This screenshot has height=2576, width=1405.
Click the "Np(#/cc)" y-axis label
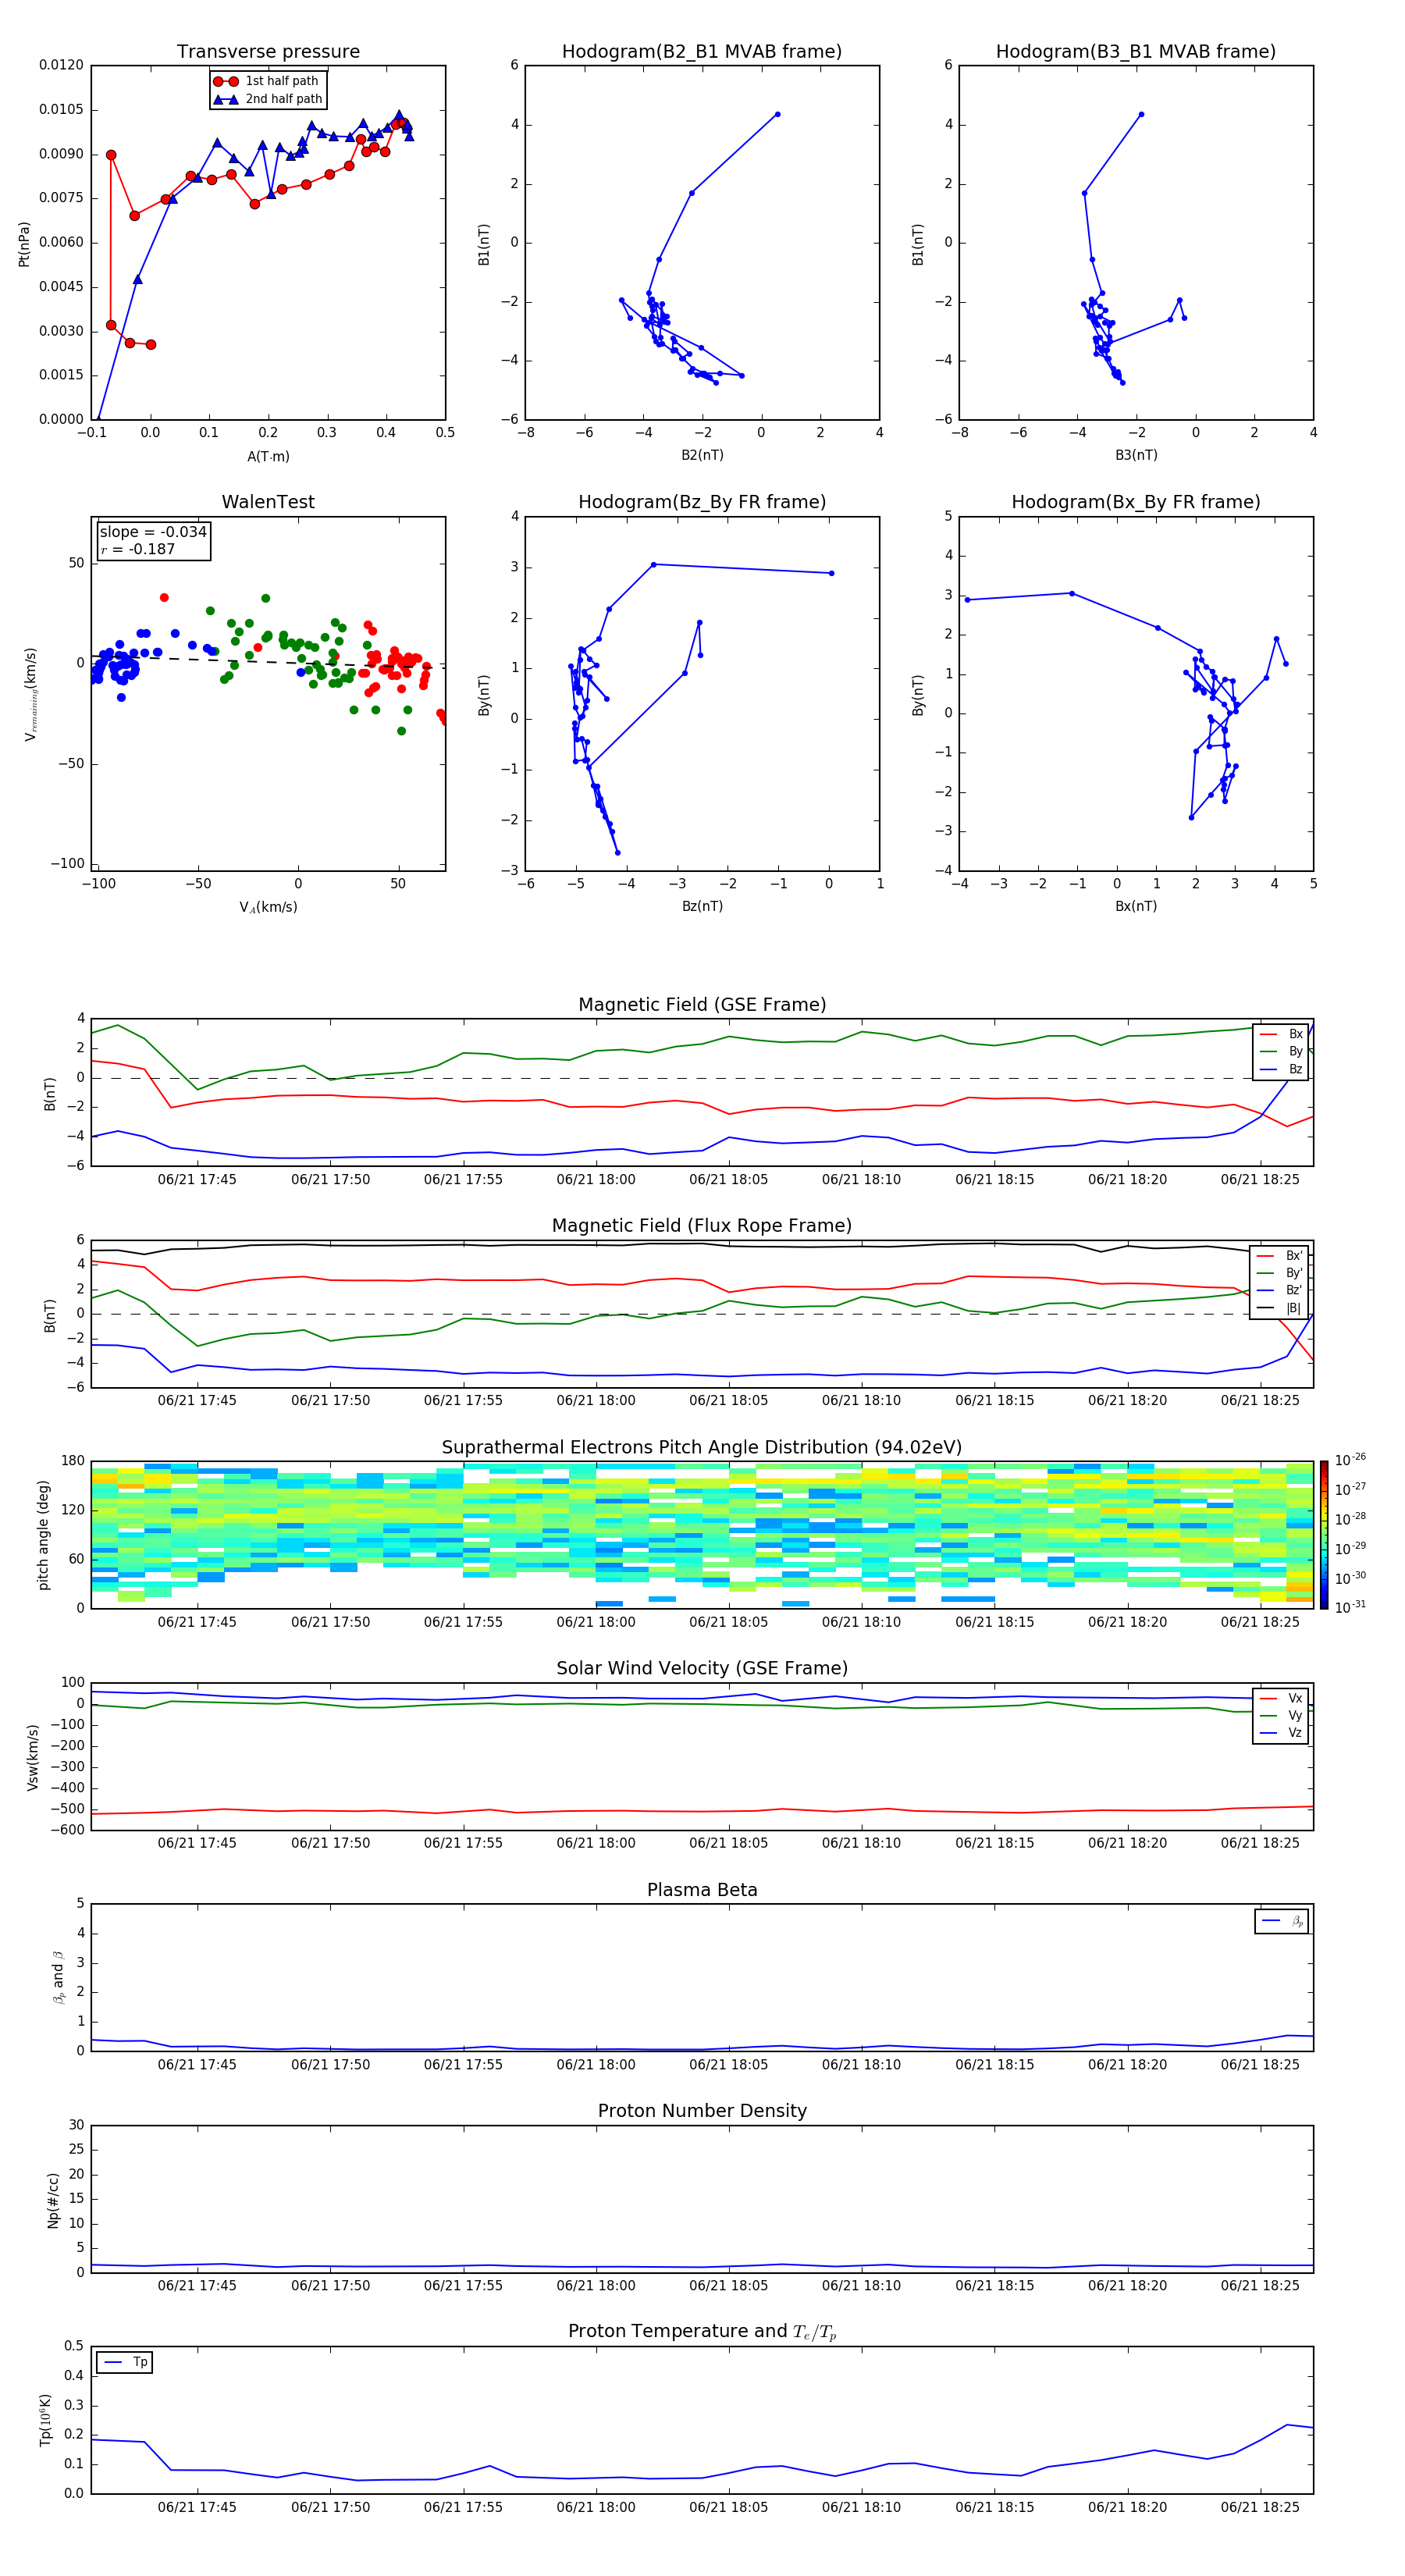53,2200
